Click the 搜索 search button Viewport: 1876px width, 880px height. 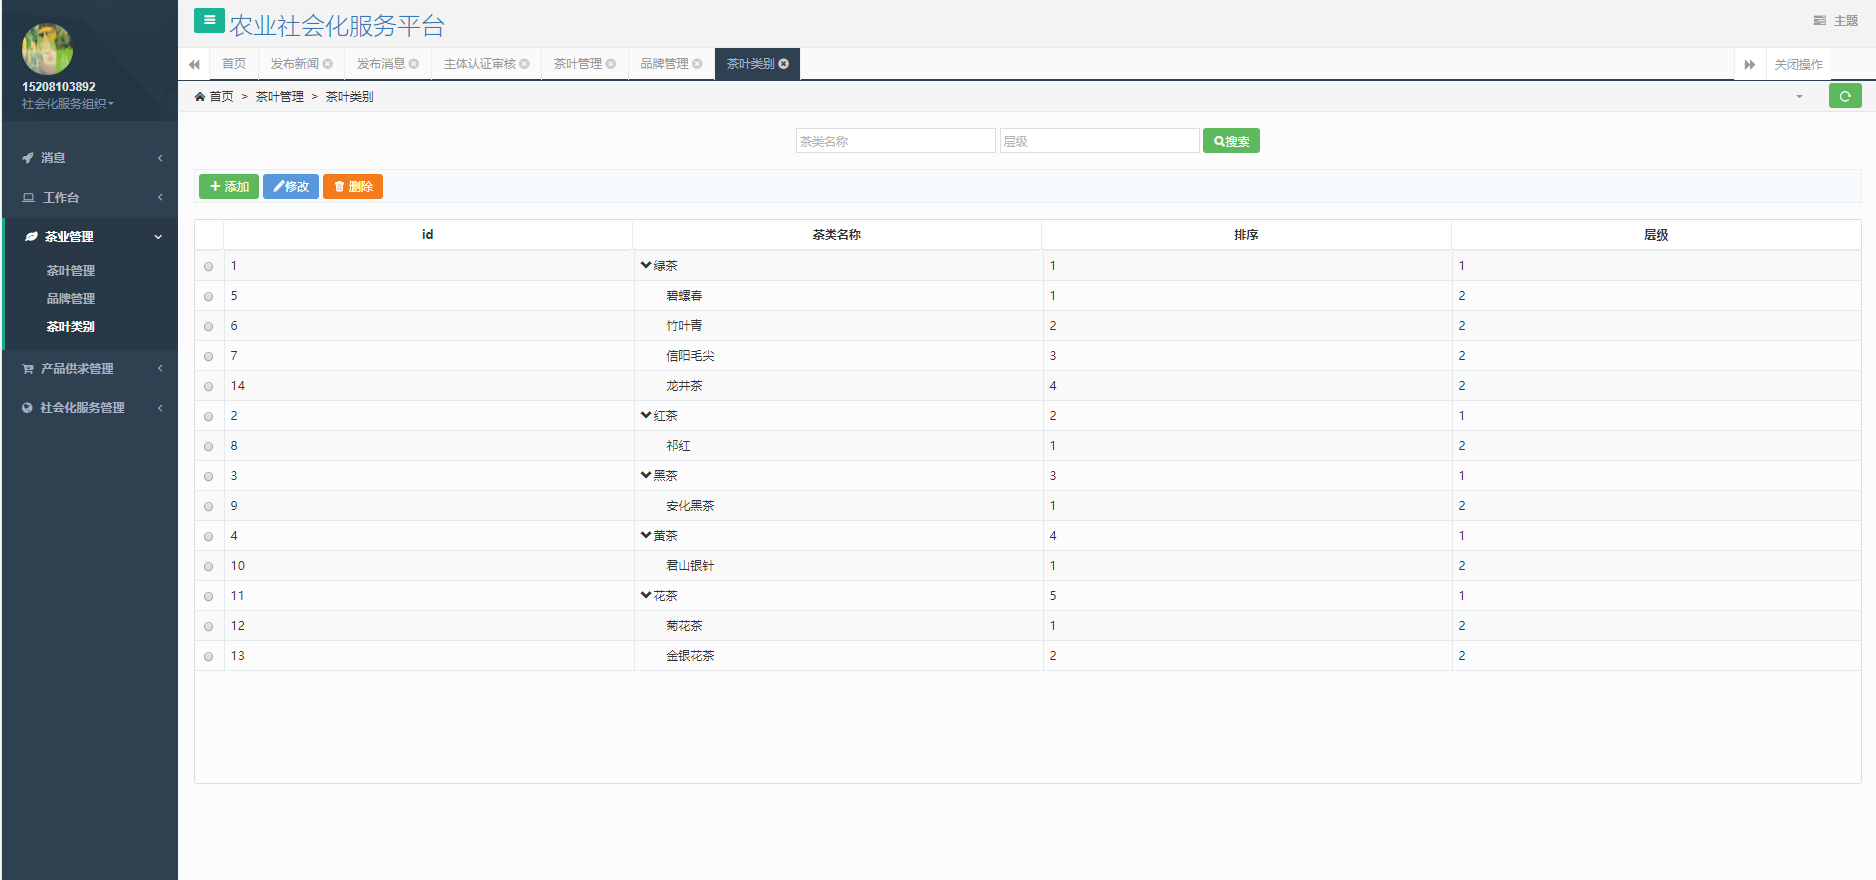click(x=1231, y=141)
